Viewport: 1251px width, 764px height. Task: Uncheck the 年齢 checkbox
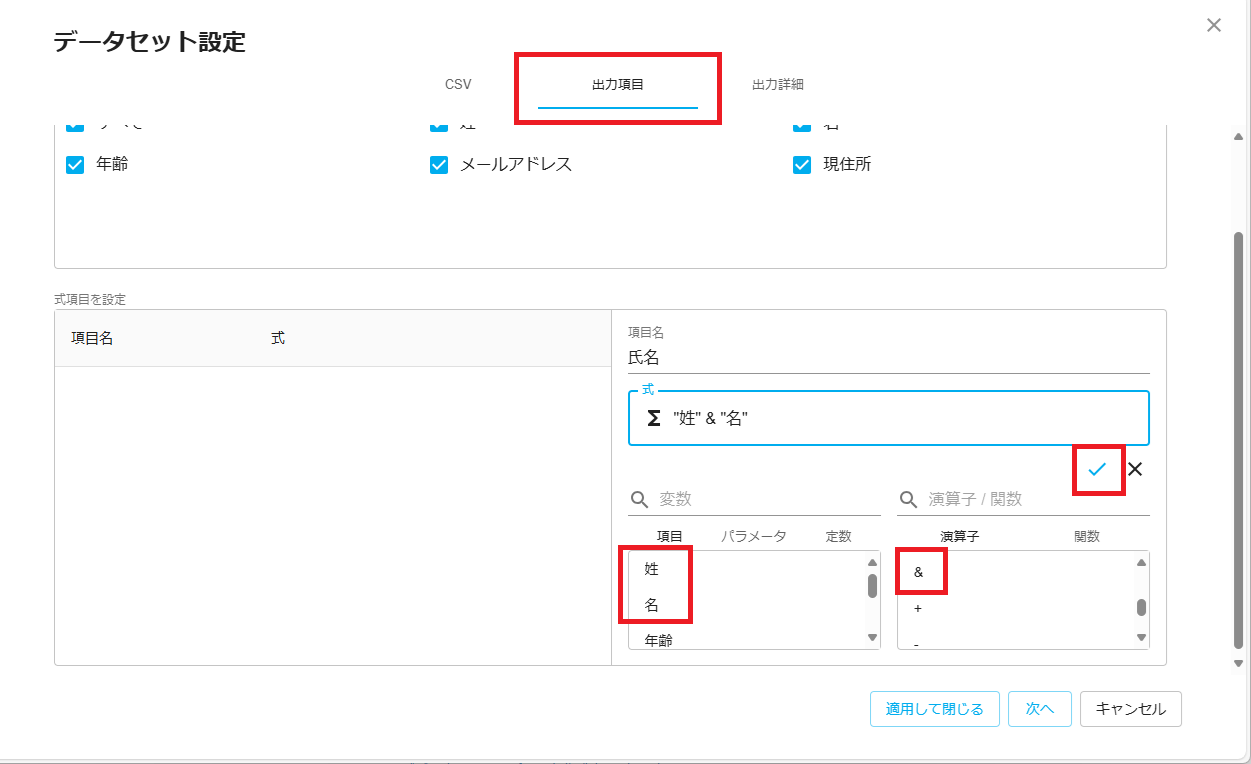(x=75, y=165)
